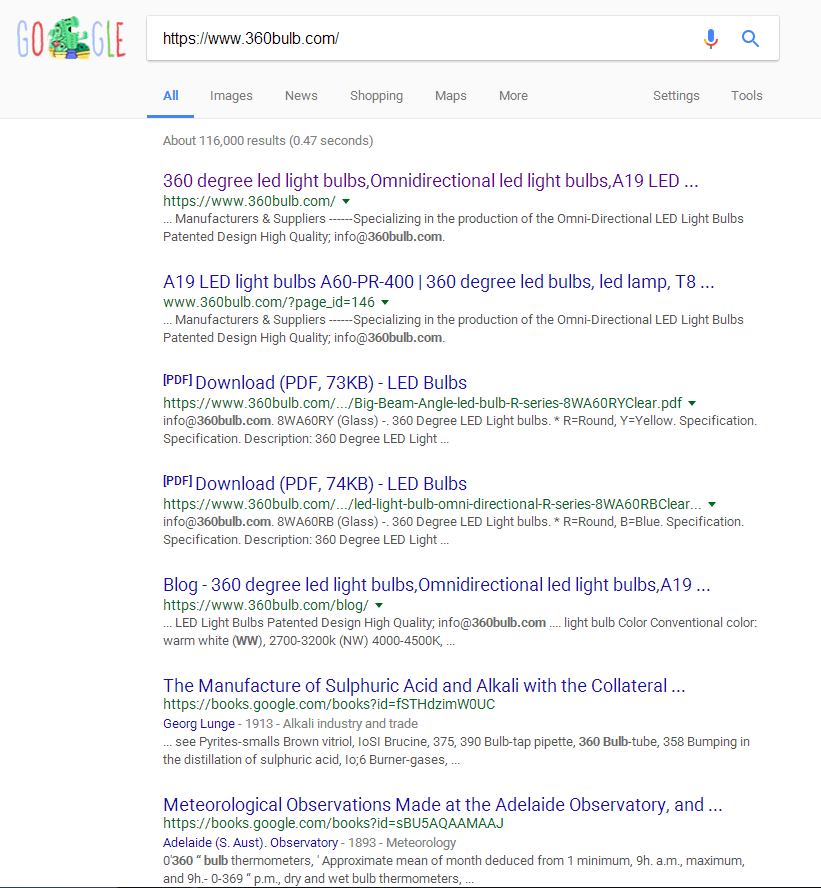
Task: Click the books.google.com sBU5AQAAMAAJ URL text
Action: [x=333, y=823]
